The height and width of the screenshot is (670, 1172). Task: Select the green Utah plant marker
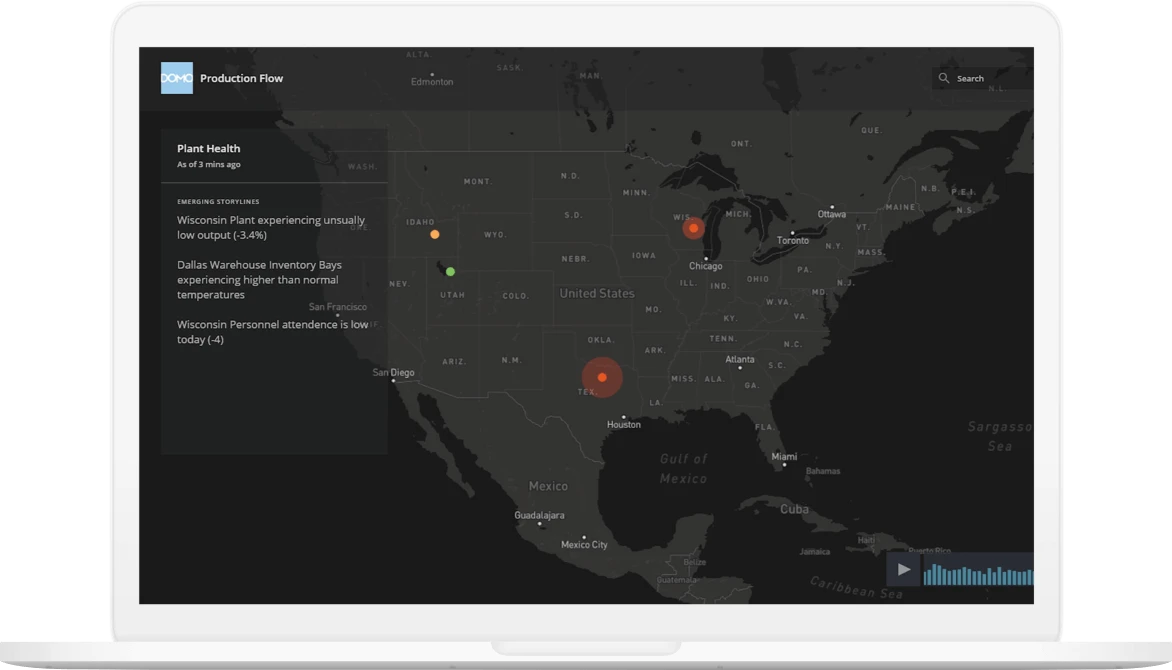click(450, 269)
